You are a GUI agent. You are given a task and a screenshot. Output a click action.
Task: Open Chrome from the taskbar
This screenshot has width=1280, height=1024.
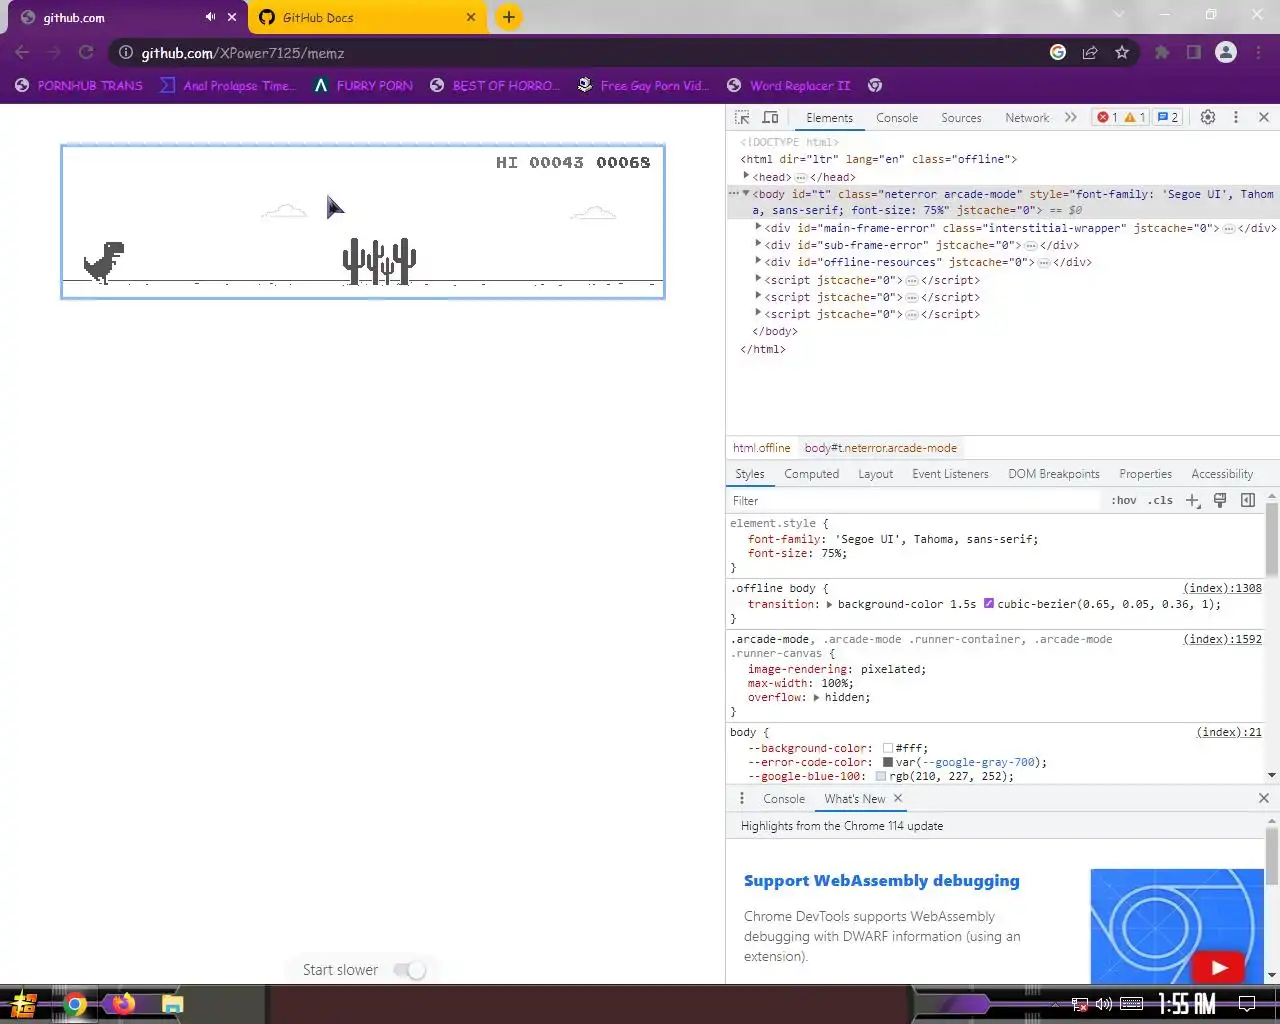coord(75,1004)
